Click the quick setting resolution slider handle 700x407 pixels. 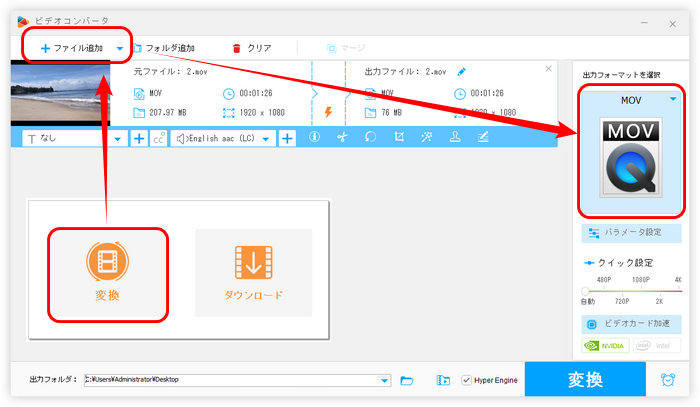pos(585,291)
